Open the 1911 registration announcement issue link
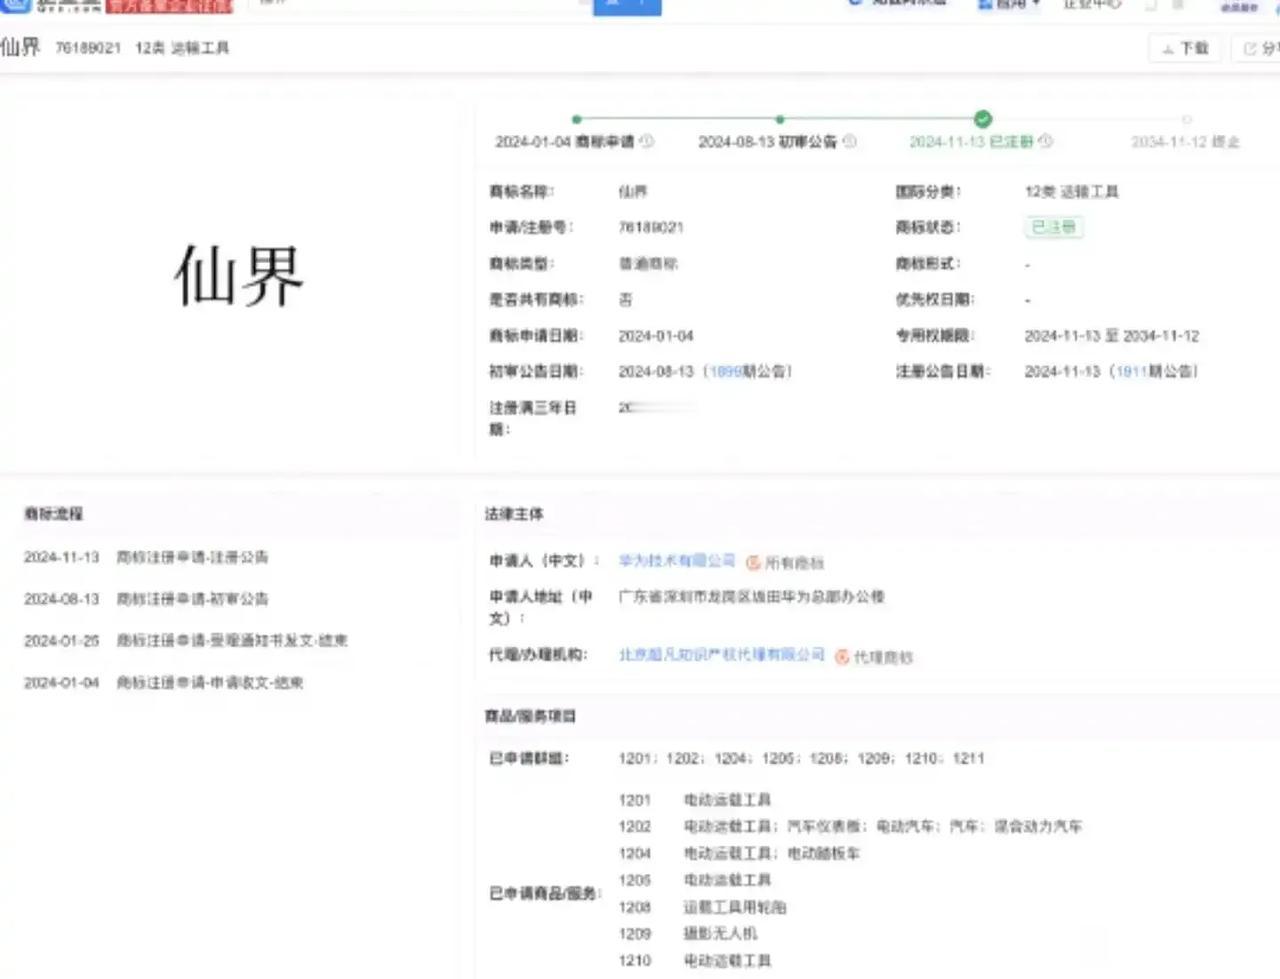Screen dimensions: 1280x979 [1131, 371]
